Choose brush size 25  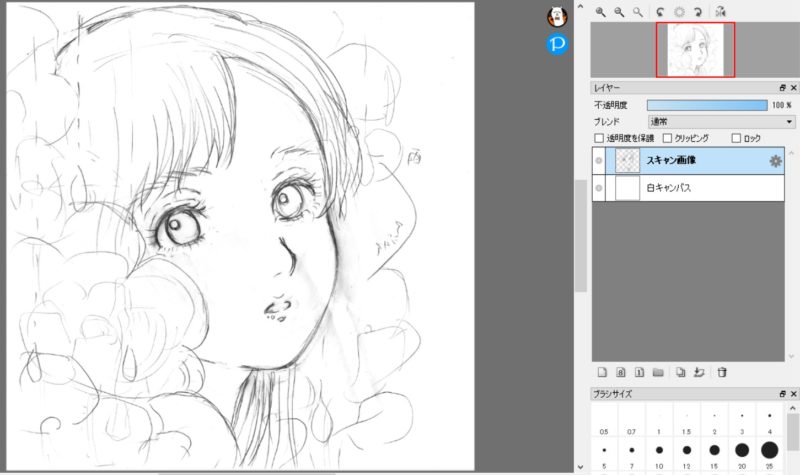(769, 456)
